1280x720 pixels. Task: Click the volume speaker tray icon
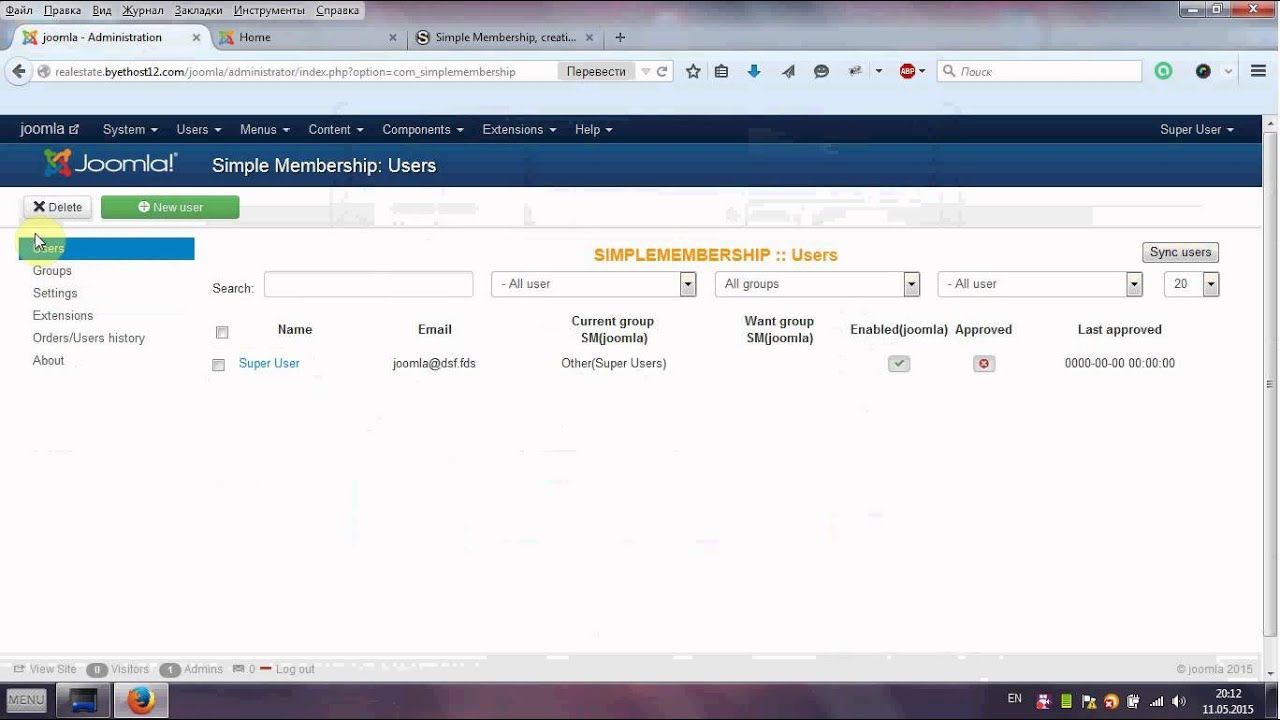point(1178,701)
